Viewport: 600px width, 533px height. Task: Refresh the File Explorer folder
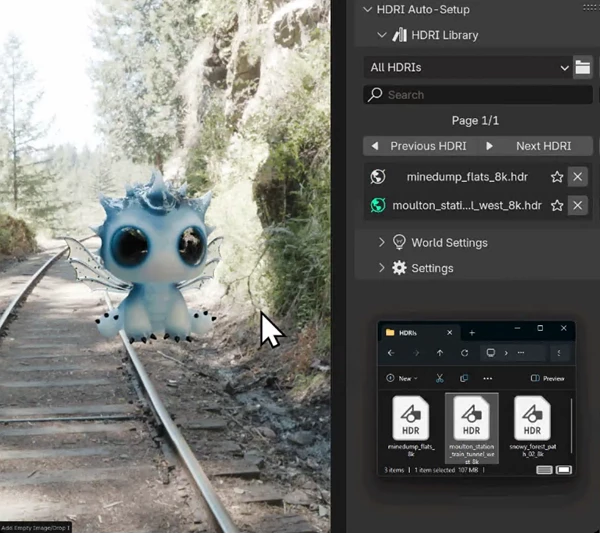pyautogui.click(x=465, y=353)
